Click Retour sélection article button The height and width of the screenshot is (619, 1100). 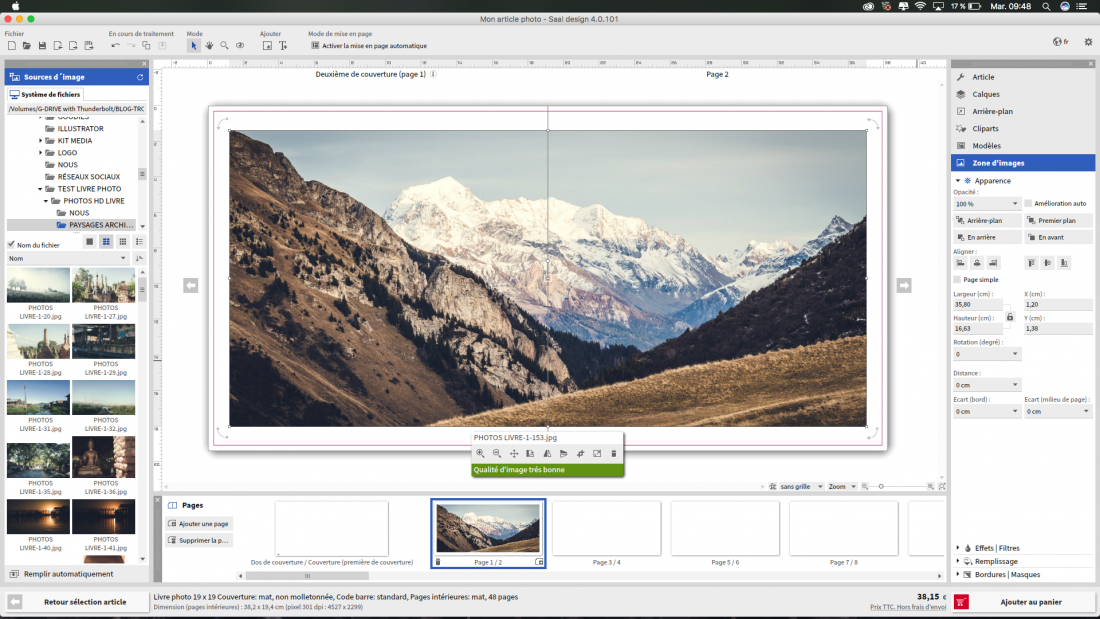click(x=85, y=602)
